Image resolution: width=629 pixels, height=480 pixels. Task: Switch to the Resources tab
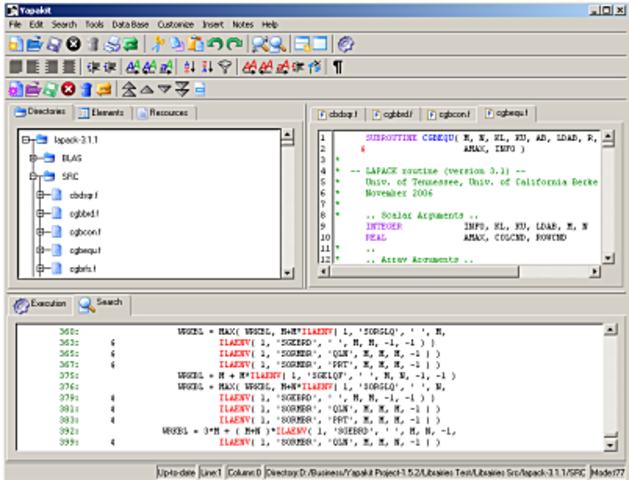pyautogui.click(x=163, y=113)
